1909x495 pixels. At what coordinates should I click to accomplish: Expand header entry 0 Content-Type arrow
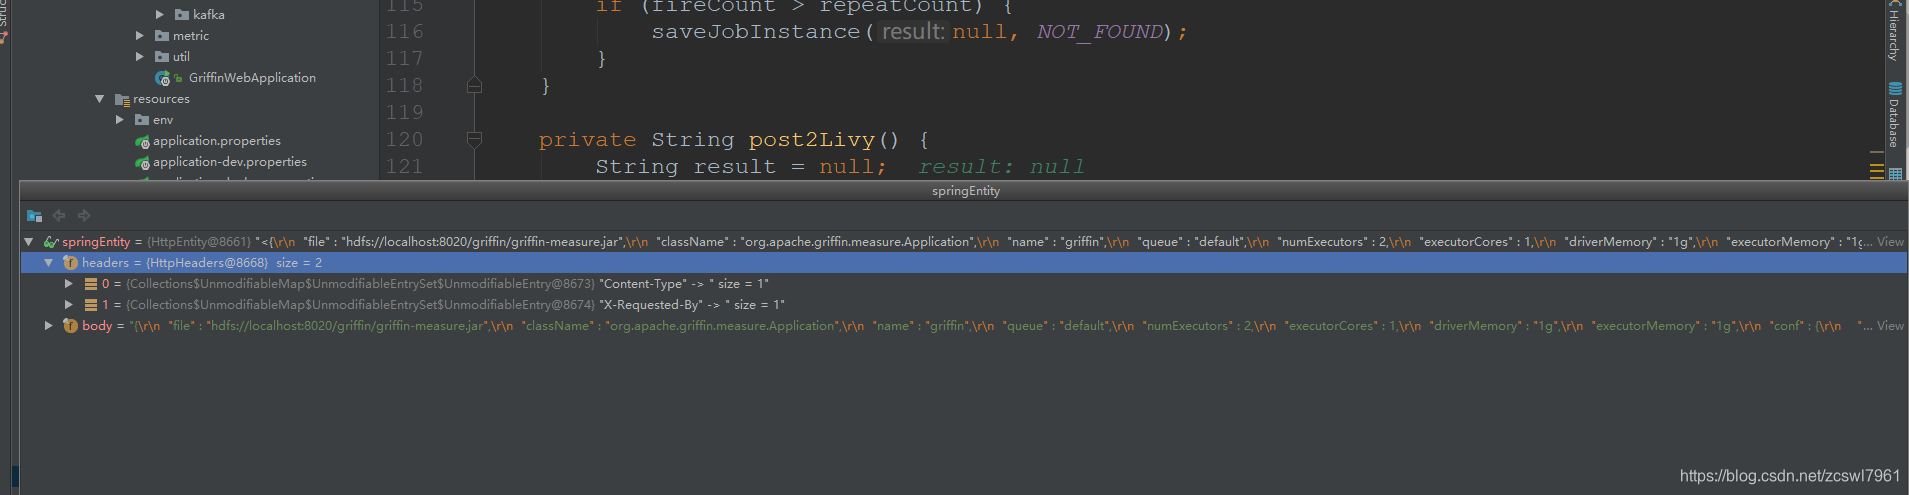click(69, 283)
